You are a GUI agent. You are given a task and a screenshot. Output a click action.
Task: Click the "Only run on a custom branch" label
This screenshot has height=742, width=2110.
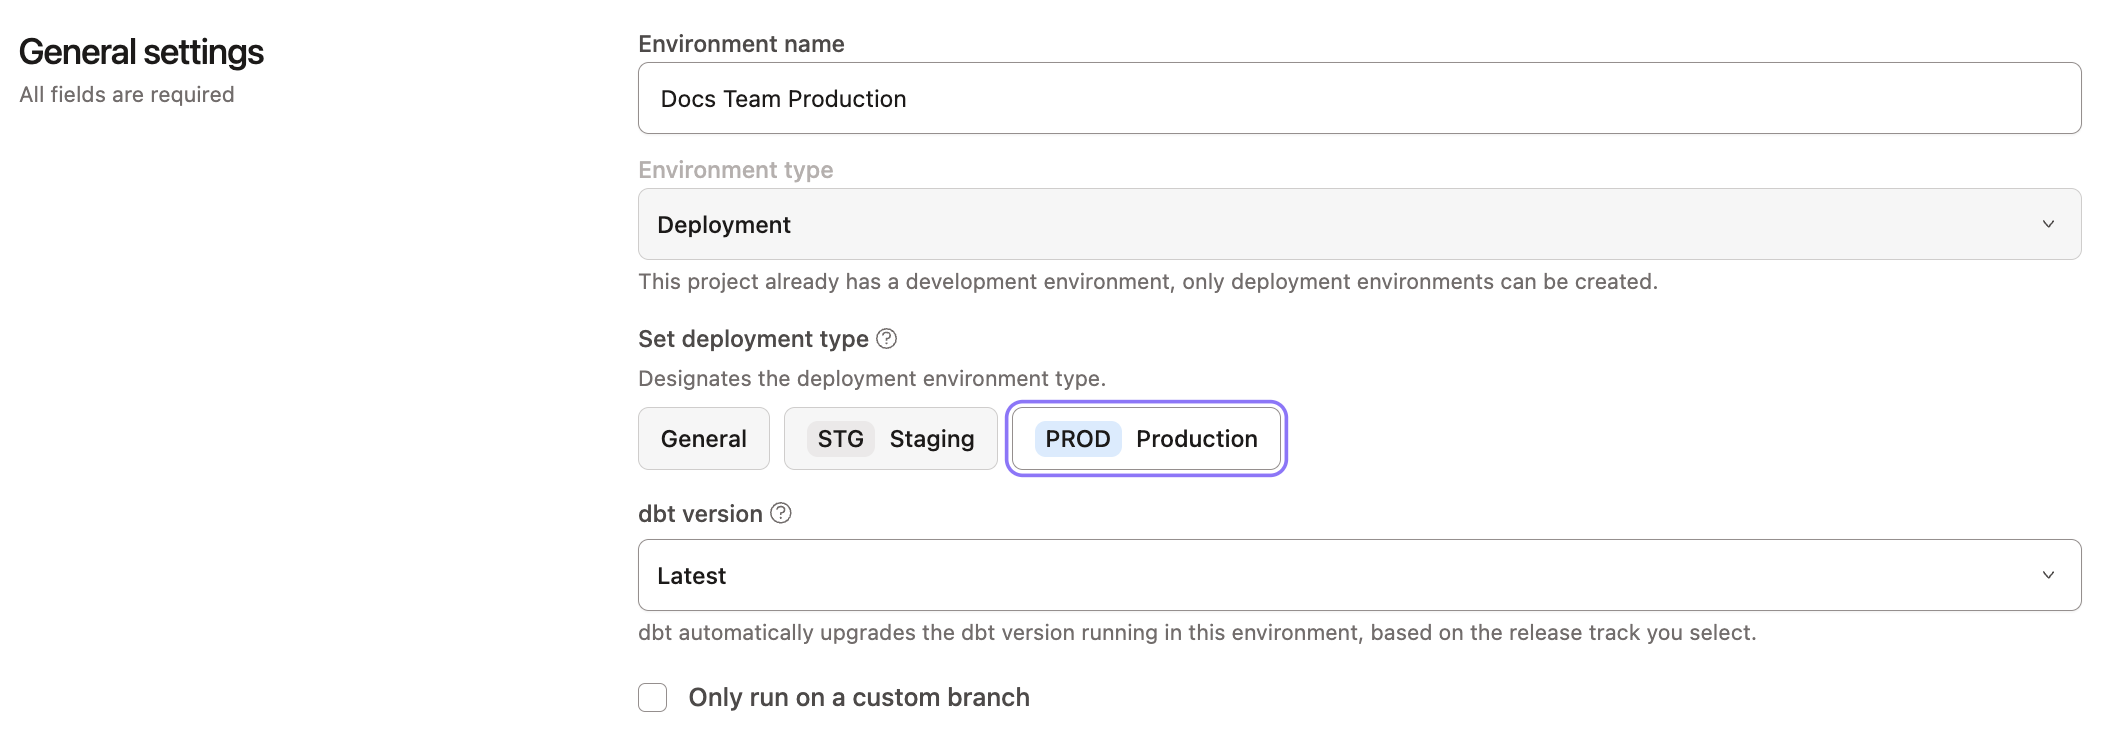(858, 697)
